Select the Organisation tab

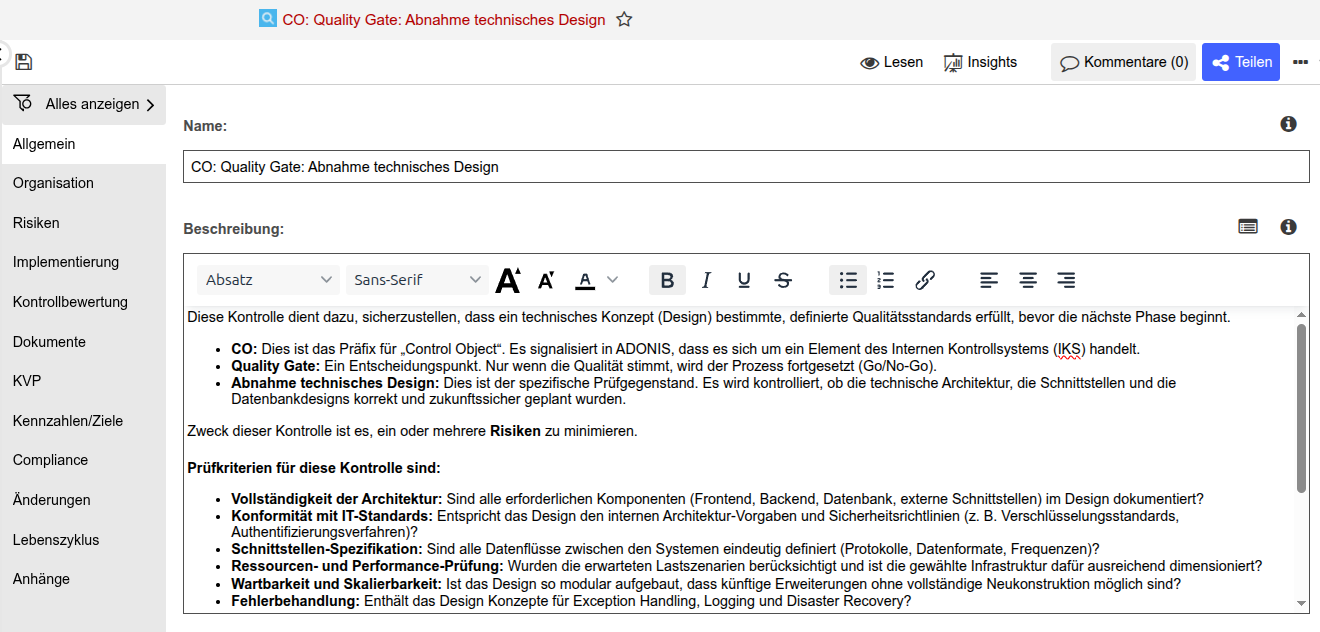point(84,183)
